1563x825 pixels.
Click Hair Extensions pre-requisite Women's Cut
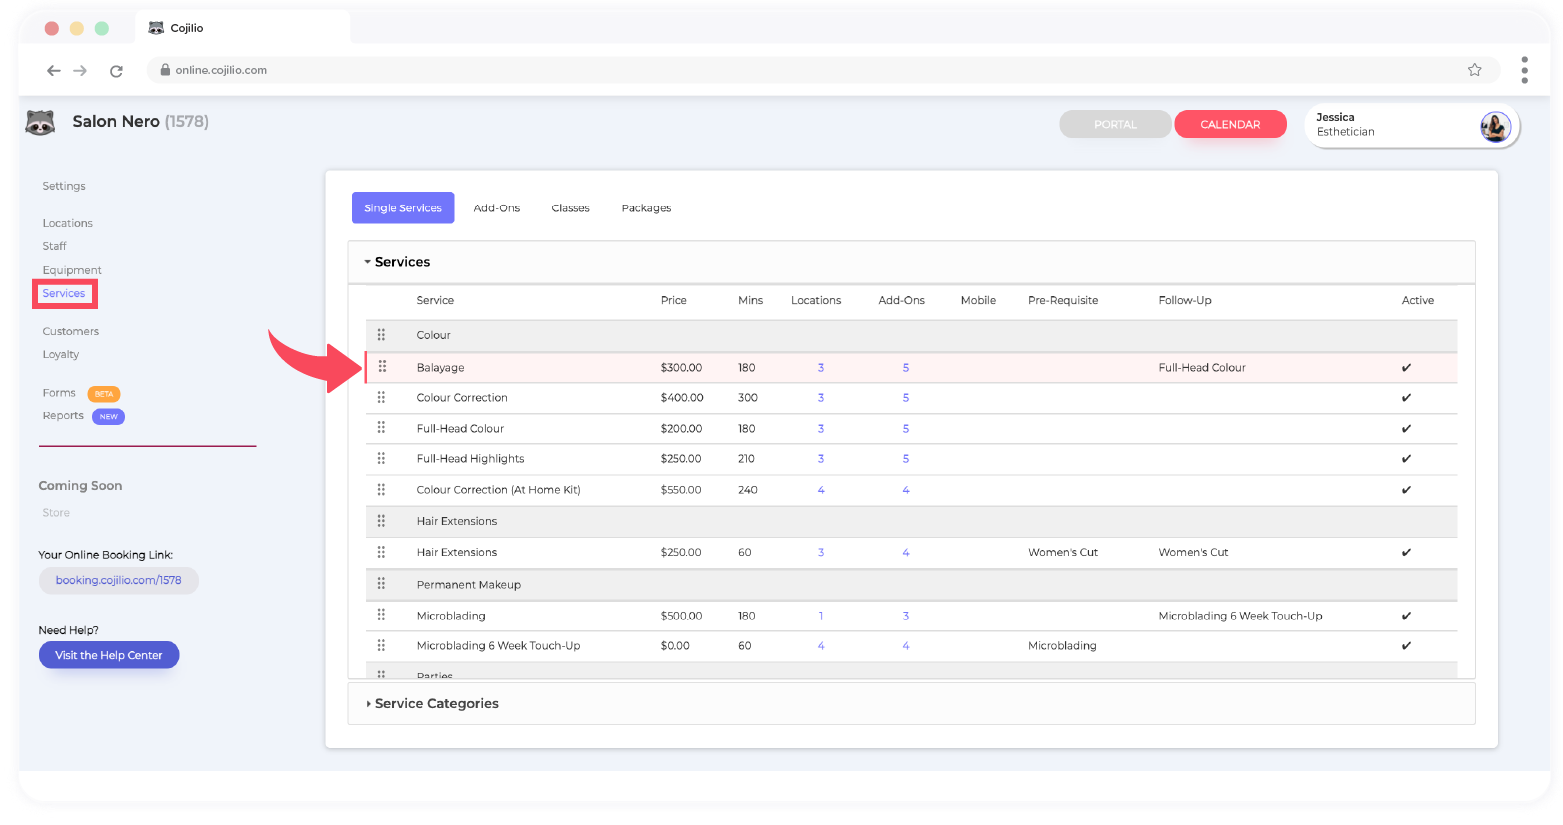(x=1063, y=553)
